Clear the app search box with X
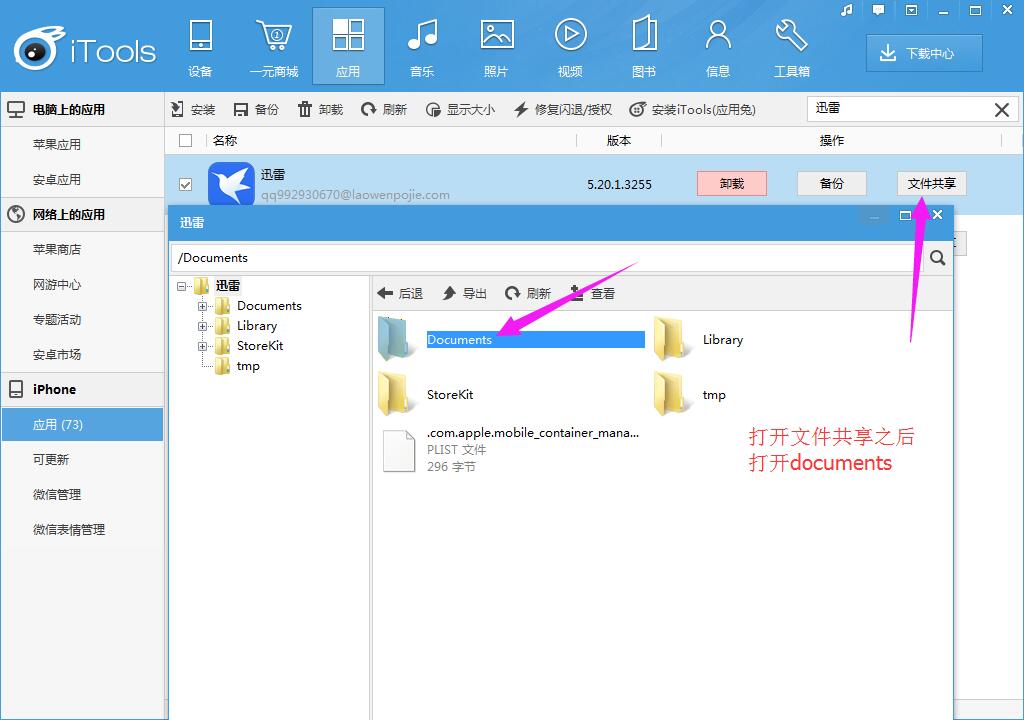Screen dimensions: 1024x720 pos(1002,110)
